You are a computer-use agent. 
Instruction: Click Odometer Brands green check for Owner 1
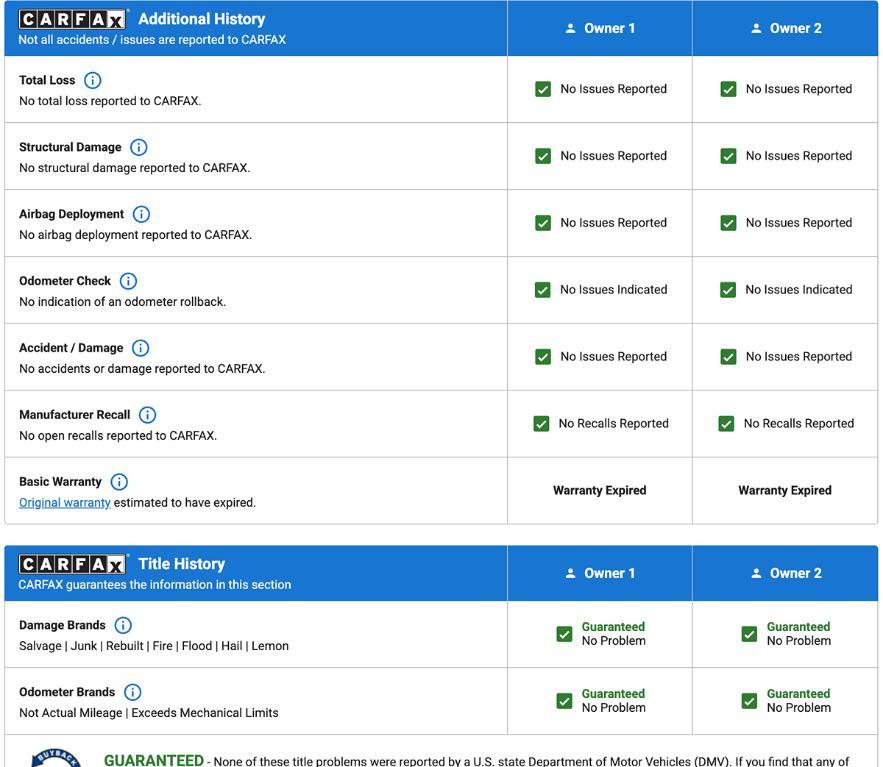tap(564, 701)
